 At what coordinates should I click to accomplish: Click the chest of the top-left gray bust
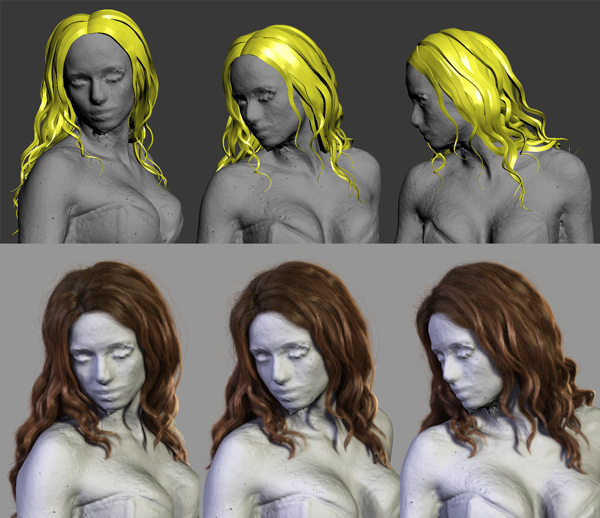[100, 205]
